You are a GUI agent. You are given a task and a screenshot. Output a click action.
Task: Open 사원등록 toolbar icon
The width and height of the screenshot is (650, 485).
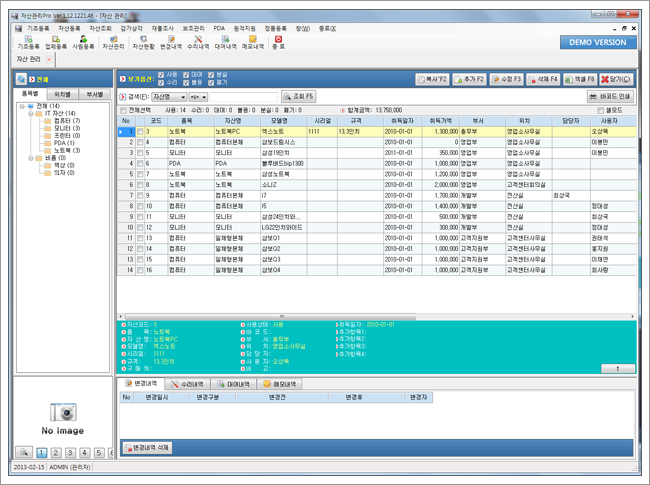click(83, 42)
